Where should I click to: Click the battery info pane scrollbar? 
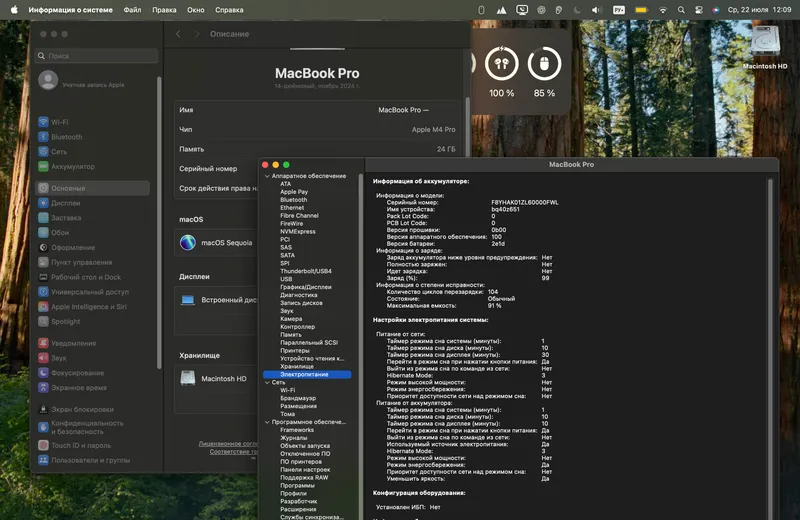[770, 347]
